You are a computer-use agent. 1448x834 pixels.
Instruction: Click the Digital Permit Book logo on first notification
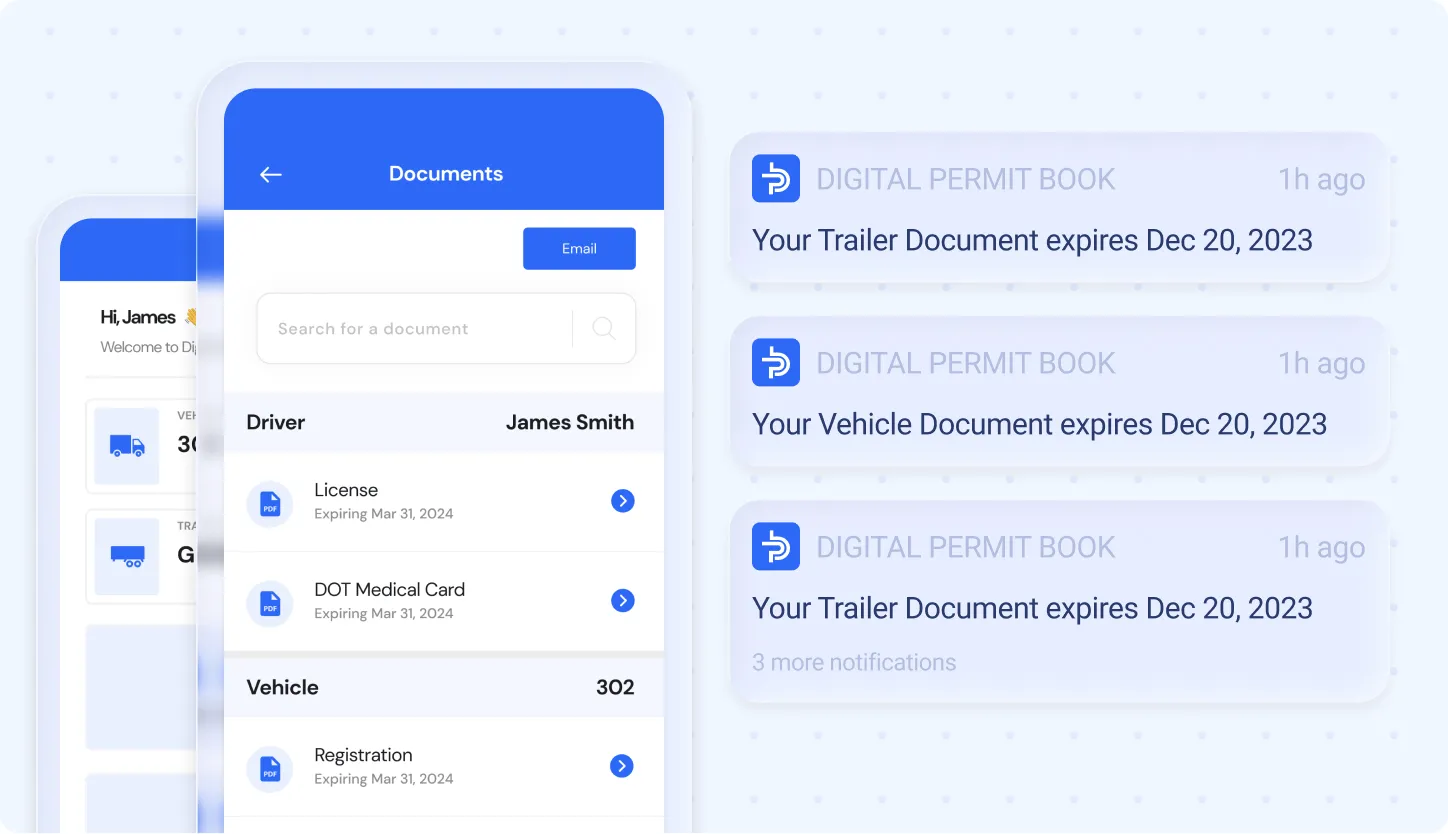point(775,178)
